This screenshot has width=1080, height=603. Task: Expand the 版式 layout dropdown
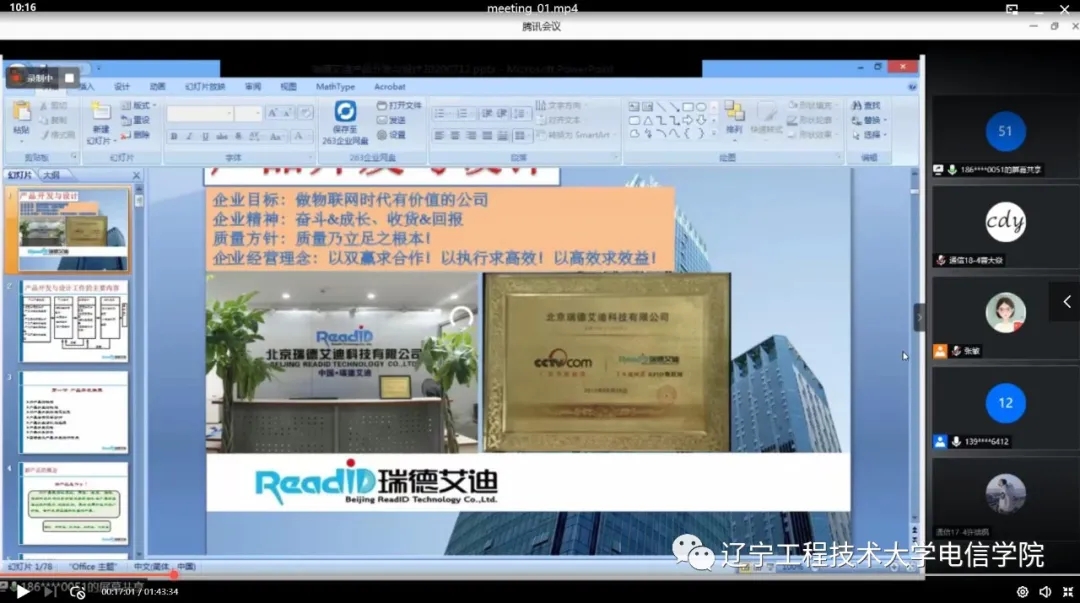click(141, 105)
